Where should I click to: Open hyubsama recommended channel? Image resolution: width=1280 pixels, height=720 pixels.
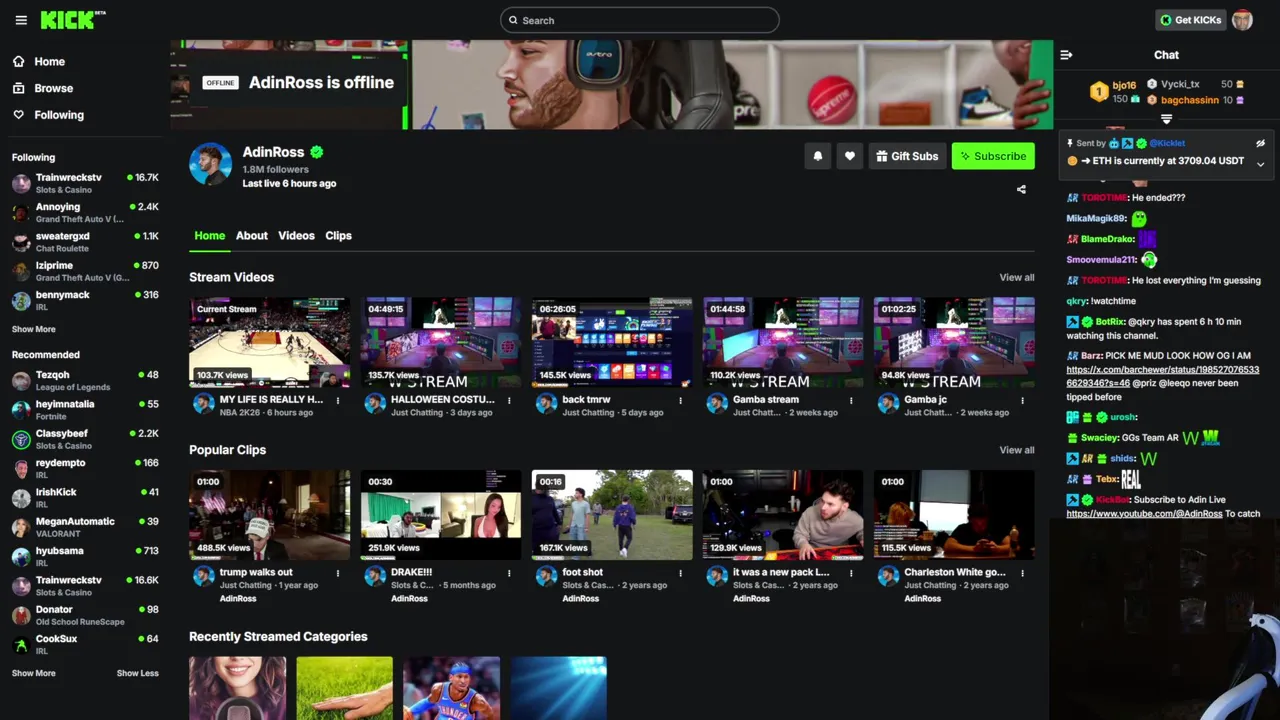click(85, 556)
